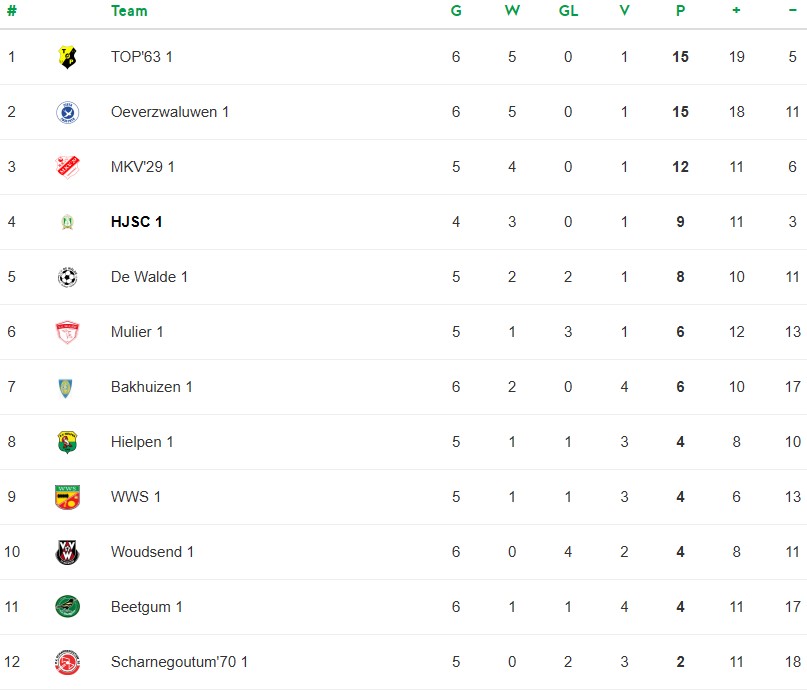Open the Oeverzwaluwen 1 team page

170,112
